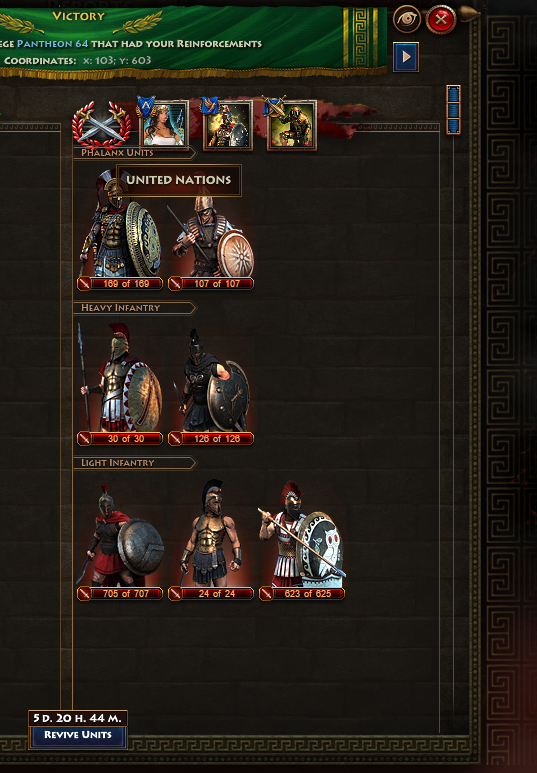
Task: Click the eye spy icon button
Action: click(x=407, y=20)
